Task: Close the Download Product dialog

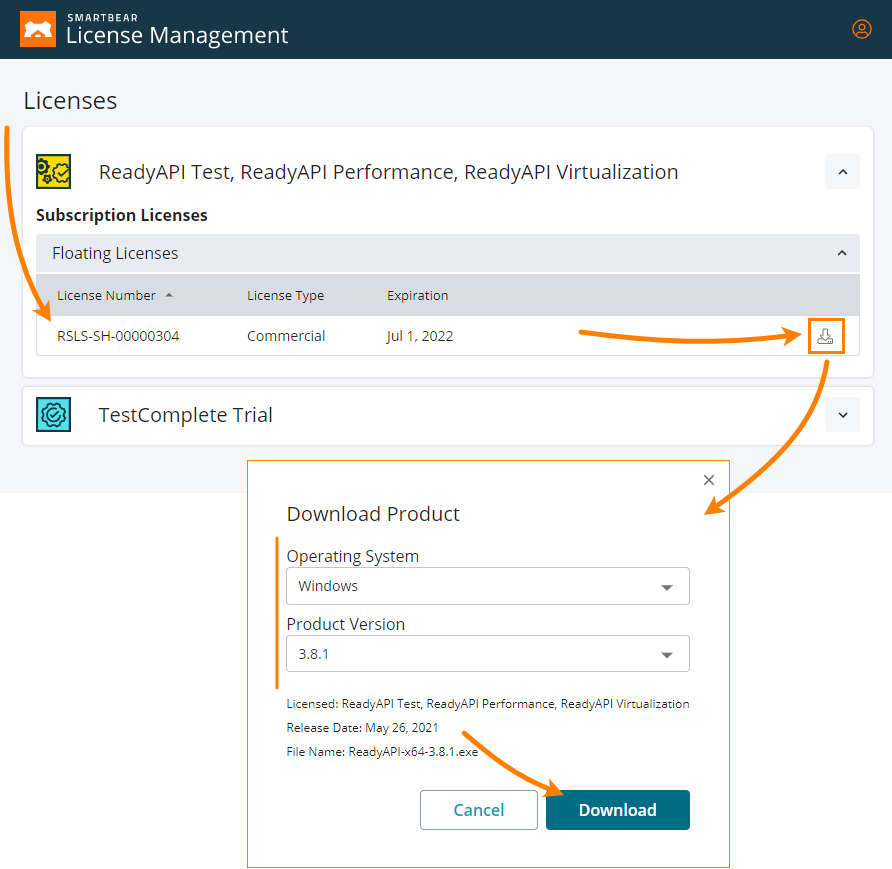Action: pyautogui.click(x=709, y=480)
